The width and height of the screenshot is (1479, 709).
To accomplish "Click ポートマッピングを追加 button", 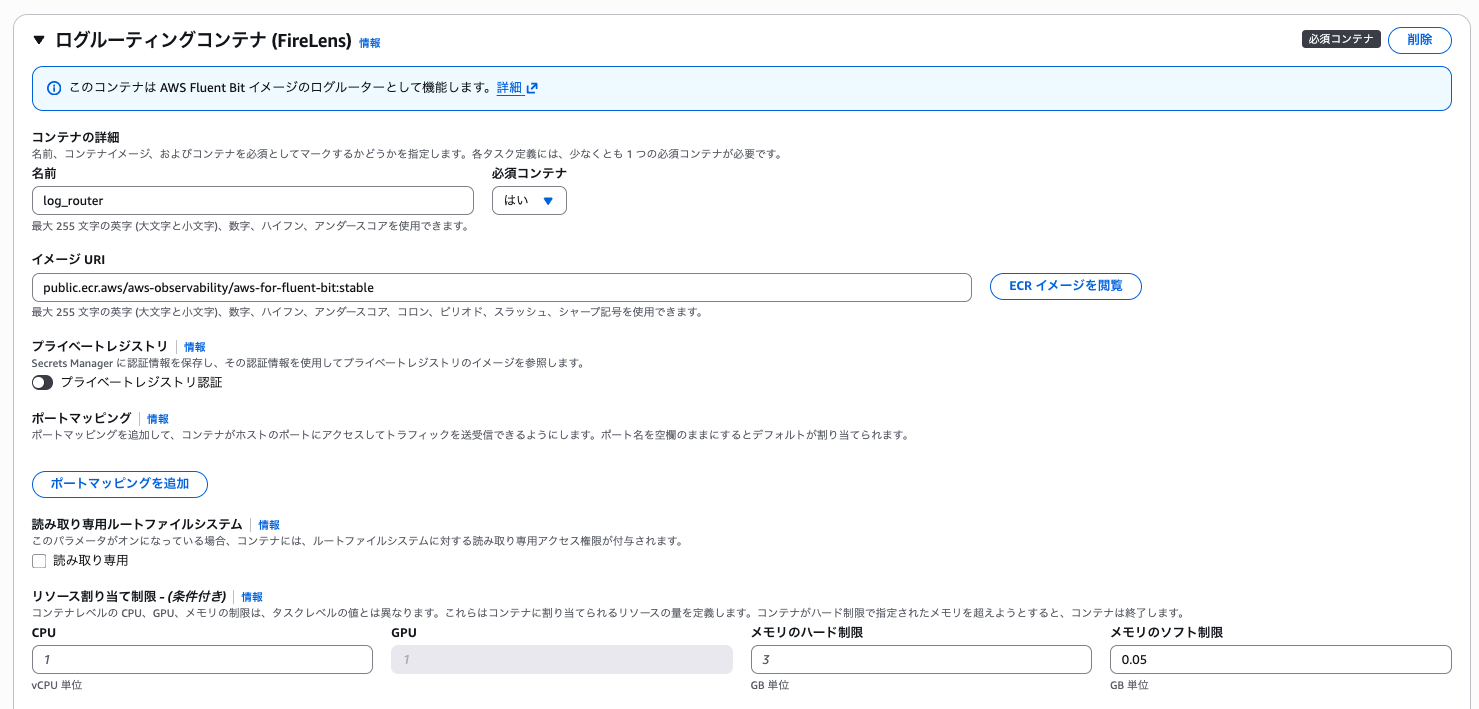I will click(x=119, y=484).
